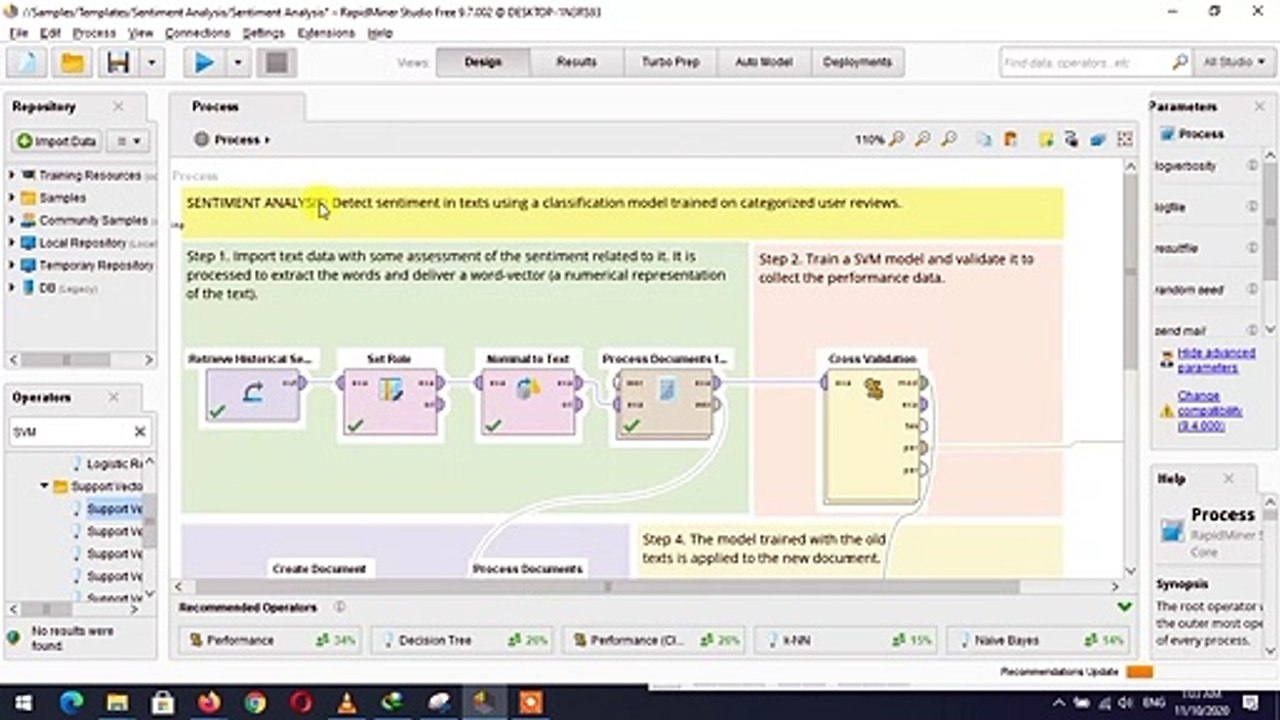Run the process with the blue play button

204,63
